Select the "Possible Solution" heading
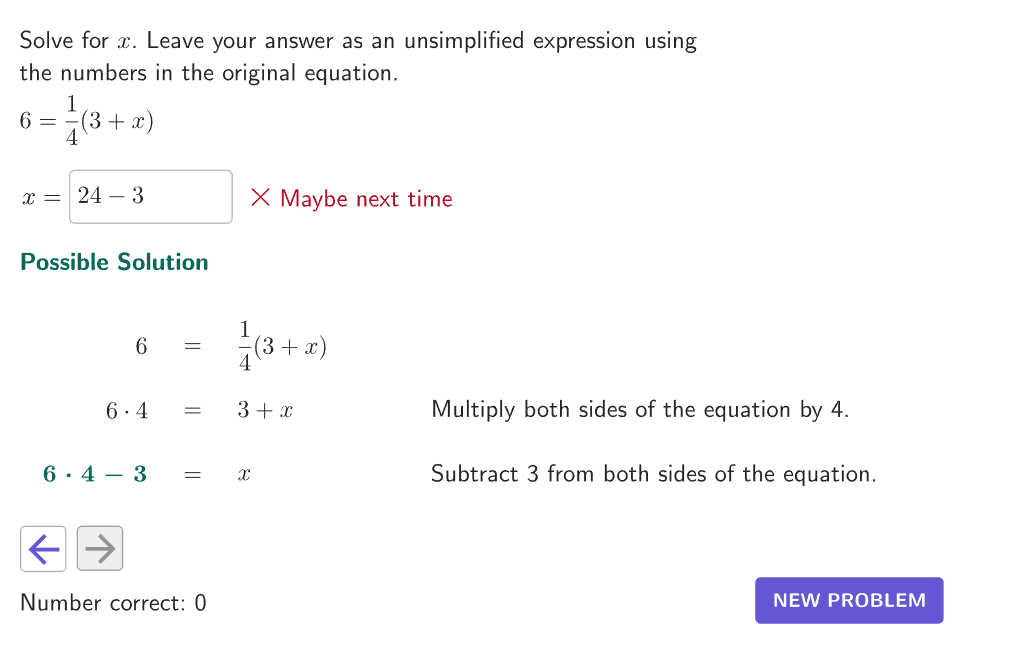Image resolution: width=1032 pixels, height=645 pixels. (114, 262)
